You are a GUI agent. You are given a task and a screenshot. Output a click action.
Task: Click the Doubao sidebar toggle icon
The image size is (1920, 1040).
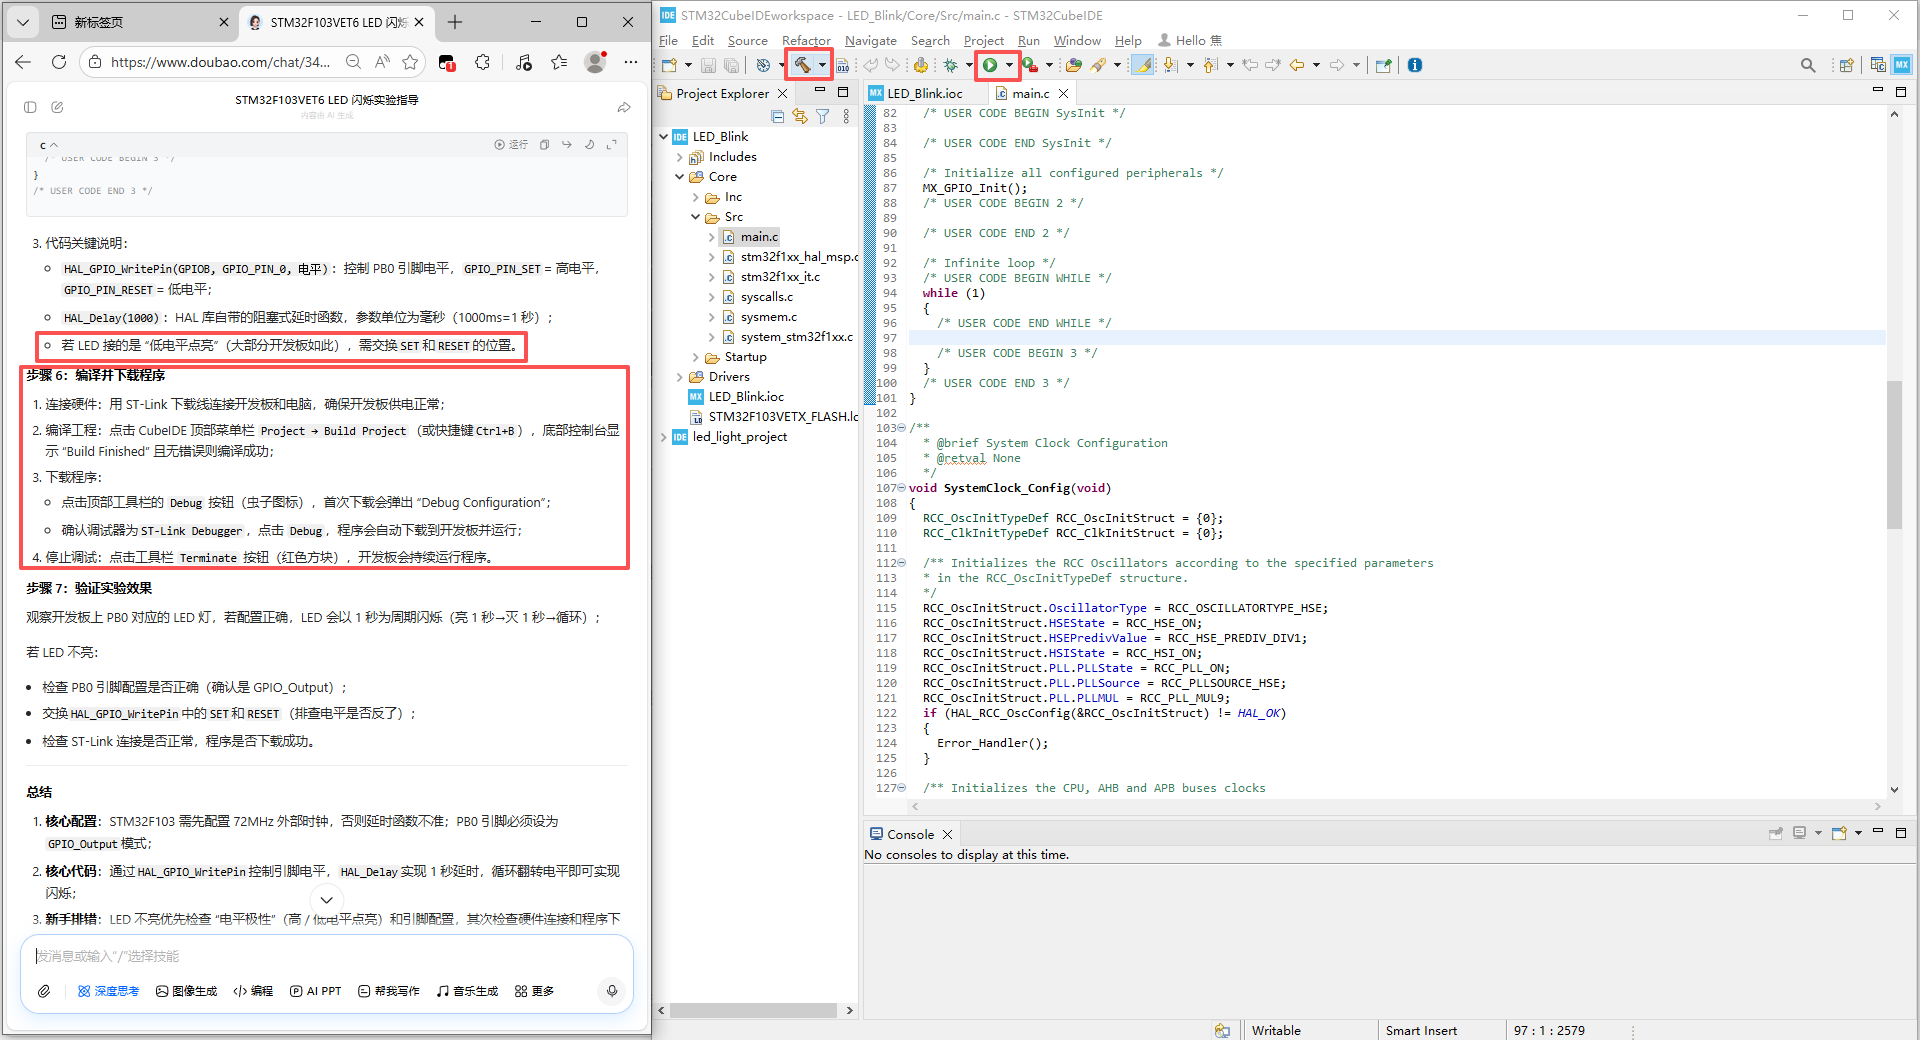(x=30, y=107)
